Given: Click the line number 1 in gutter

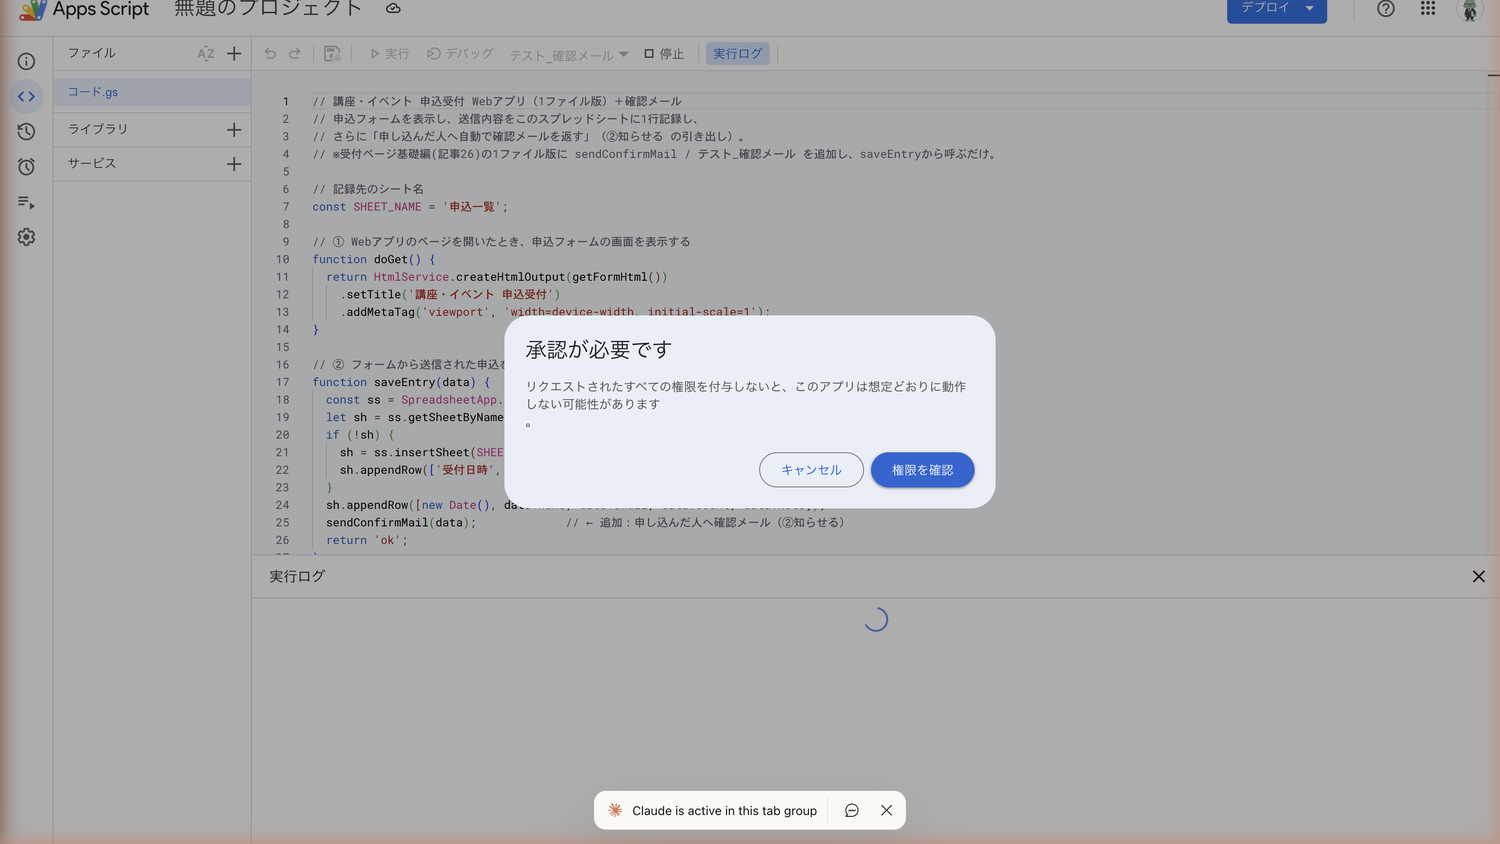Looking at the screenshot, I should click(285, 101).
